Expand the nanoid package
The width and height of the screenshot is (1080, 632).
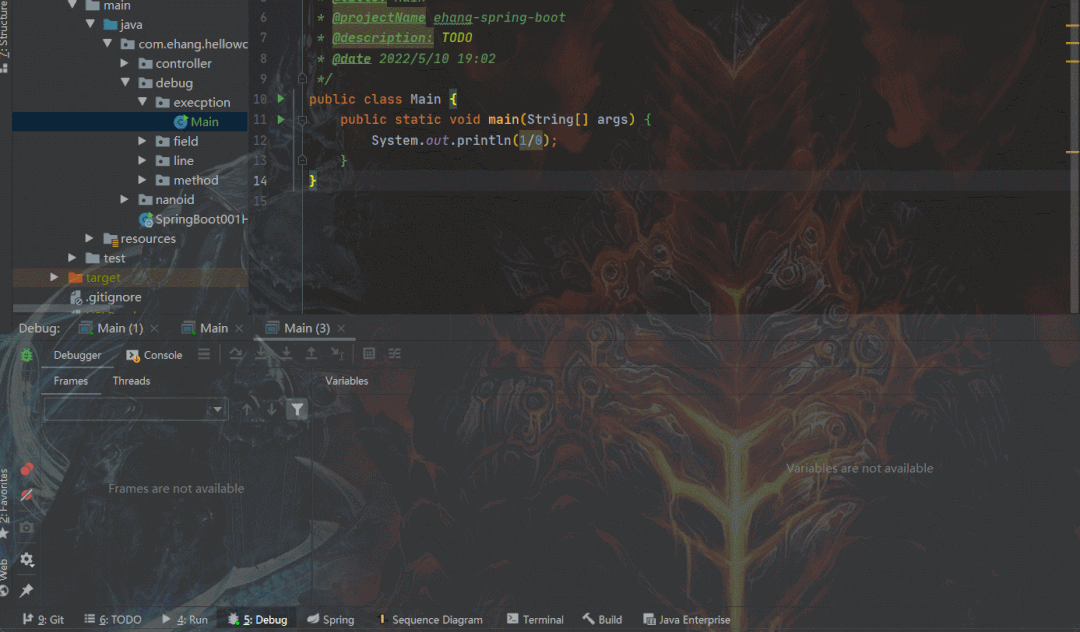tap(125, 199)
